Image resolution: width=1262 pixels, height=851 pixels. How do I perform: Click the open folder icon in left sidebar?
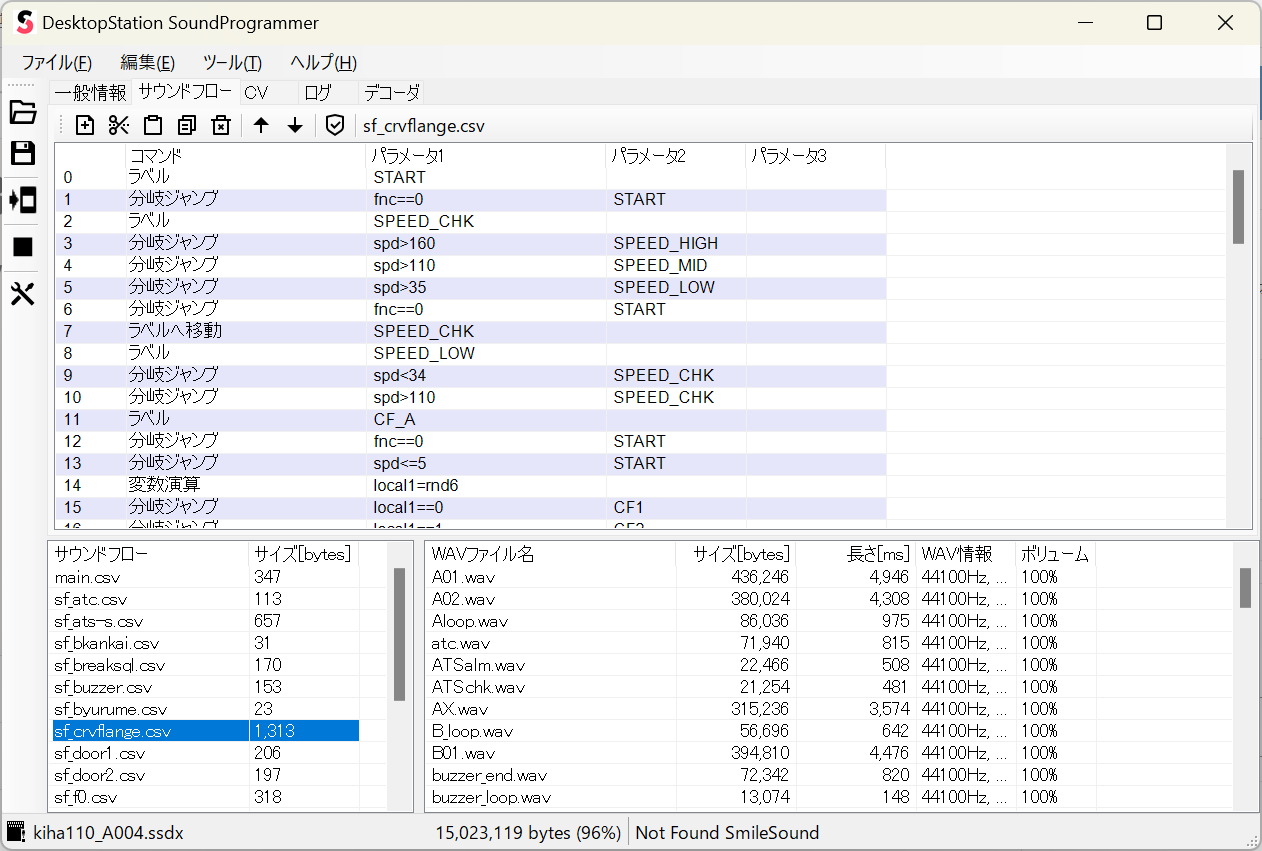[x=22, y=112]
